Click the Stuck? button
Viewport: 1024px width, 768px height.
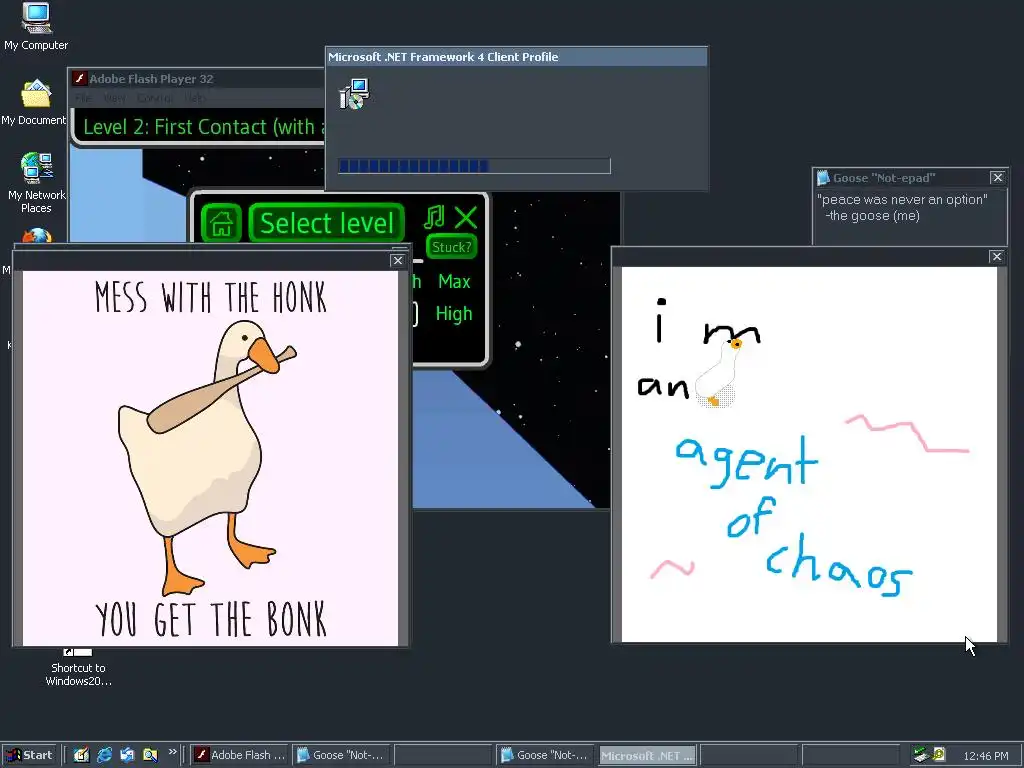451,247
